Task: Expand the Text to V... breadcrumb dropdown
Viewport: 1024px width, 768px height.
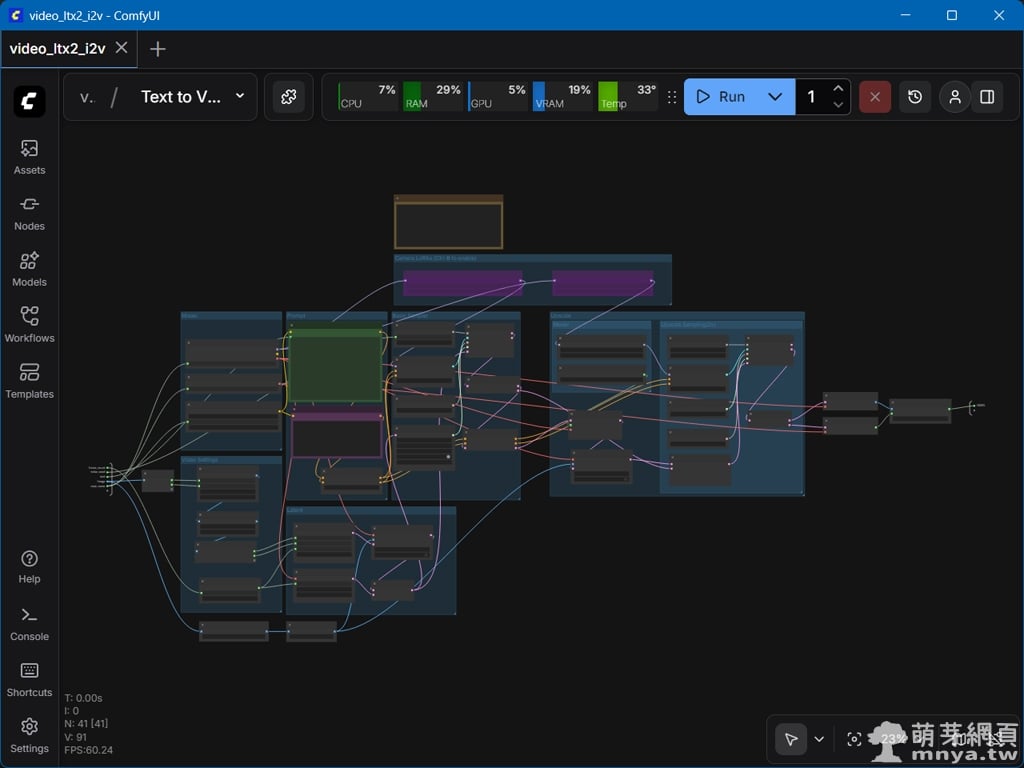Action: click(240, 97)
